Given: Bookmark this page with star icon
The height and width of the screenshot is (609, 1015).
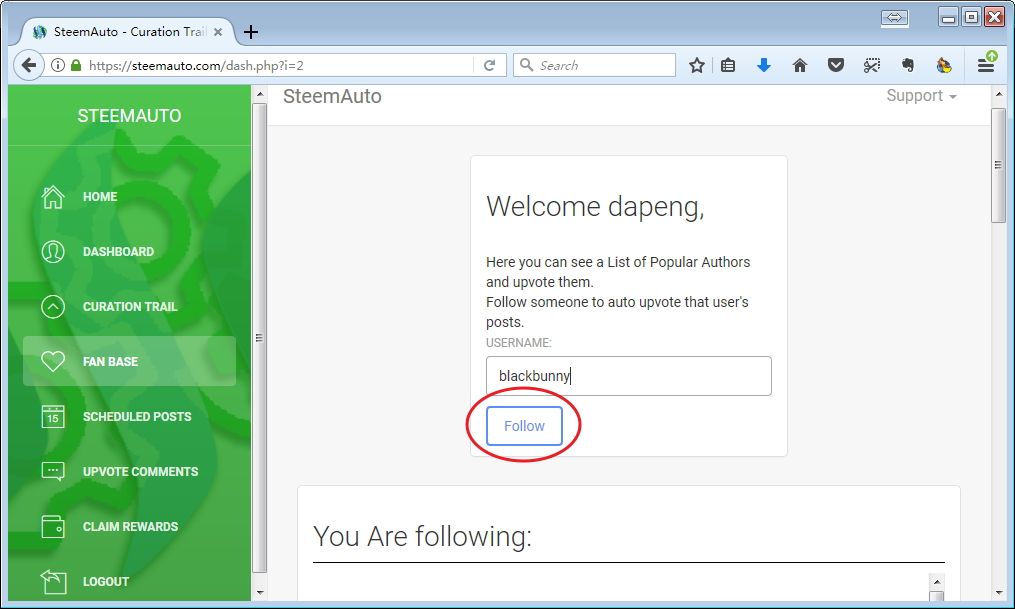Looking at the screenshot, I should pyautogui.click(x=697, y=65).
